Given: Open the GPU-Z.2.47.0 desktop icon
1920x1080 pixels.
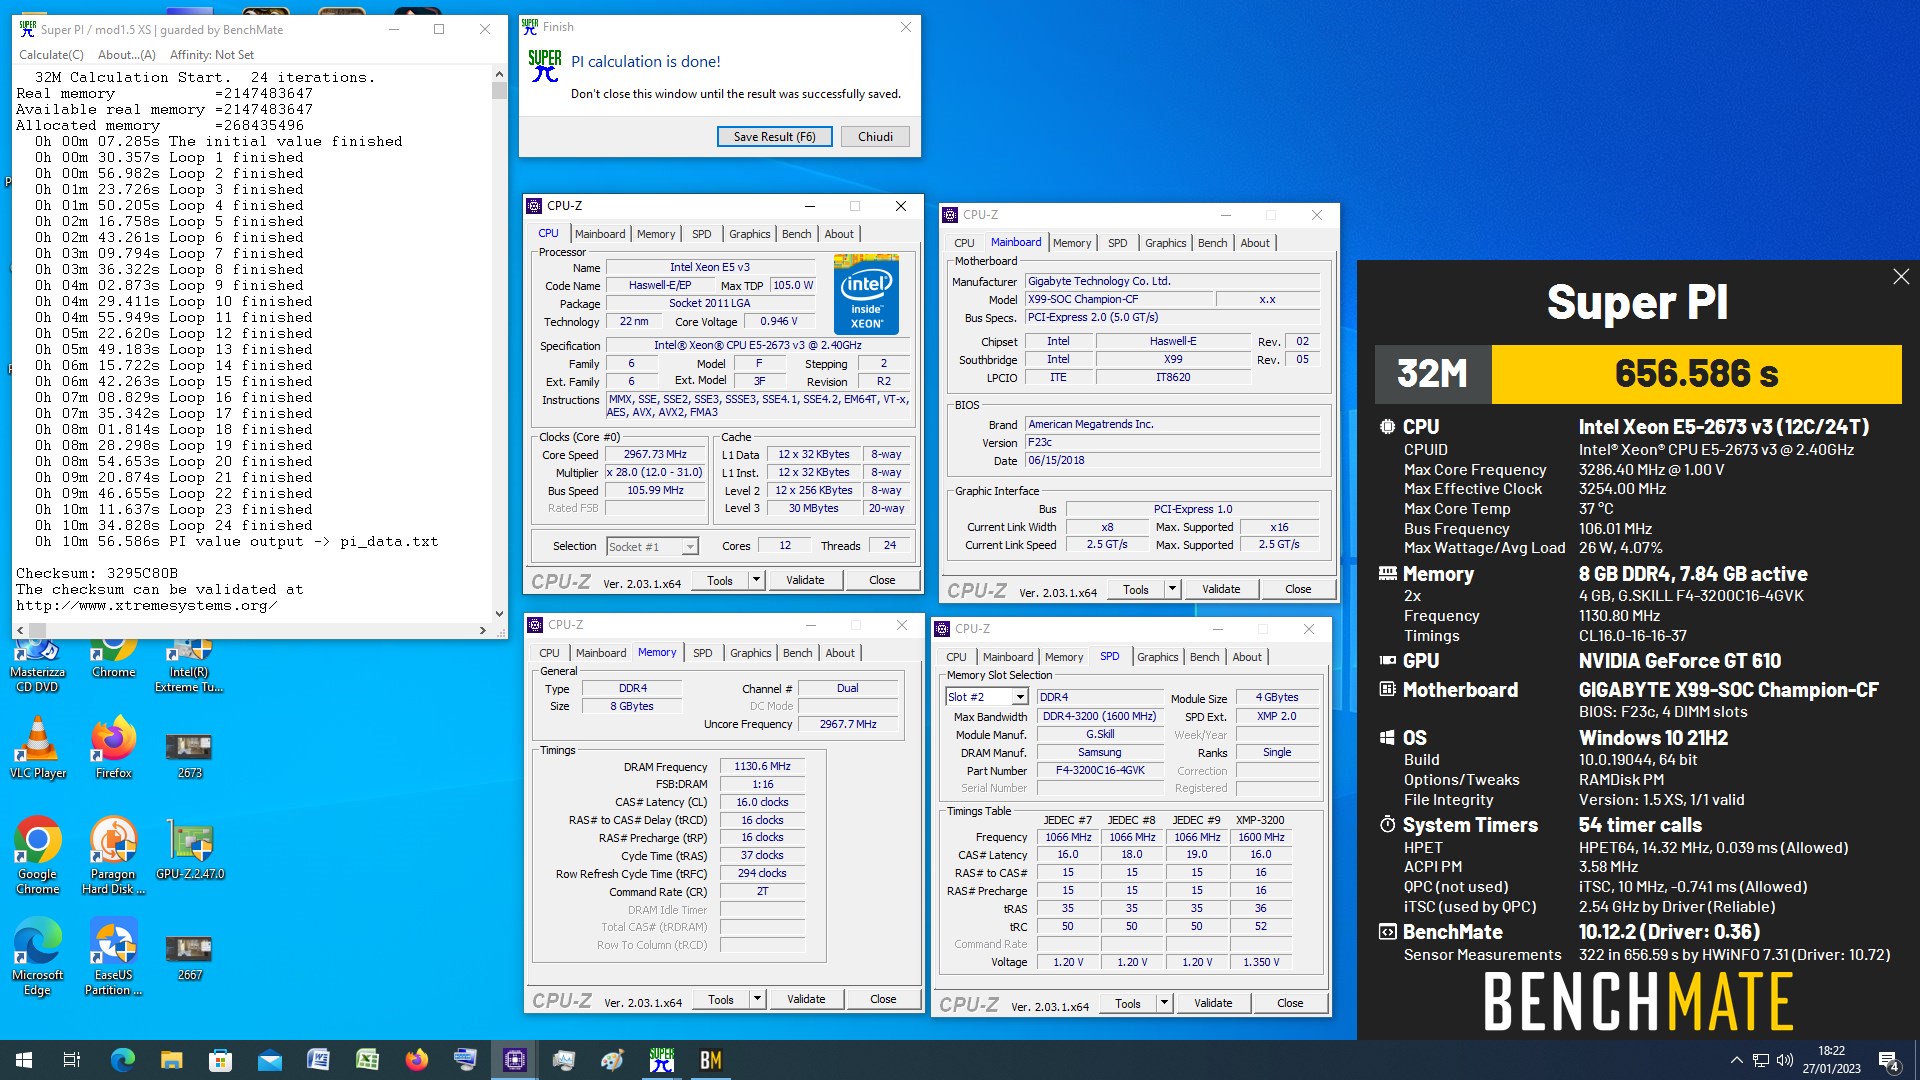Looking at the screenshot, I should tap(190, 850).
